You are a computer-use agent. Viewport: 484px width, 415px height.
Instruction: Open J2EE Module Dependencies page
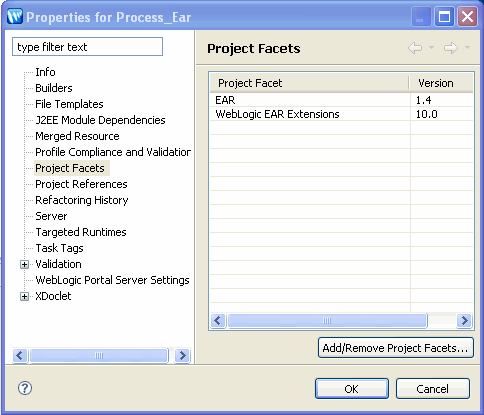pyautogui.click(x=100, y=120)
